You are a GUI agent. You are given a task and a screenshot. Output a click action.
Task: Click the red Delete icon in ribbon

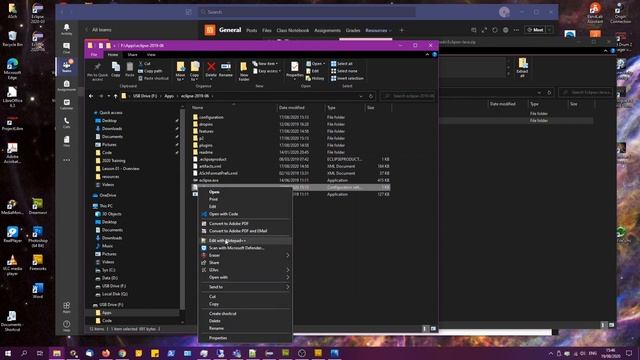click(211, 69)
